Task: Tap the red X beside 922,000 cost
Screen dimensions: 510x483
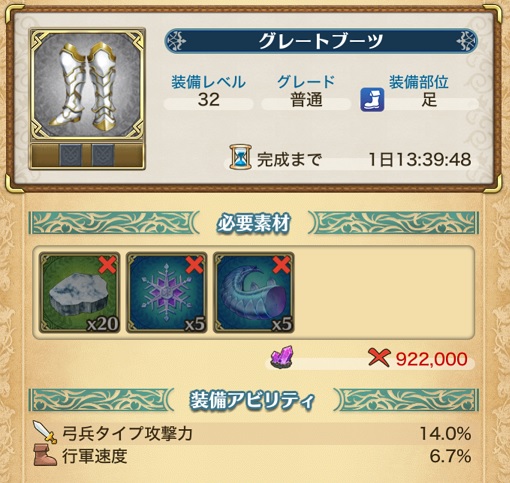Action: [x=379, y=357]
